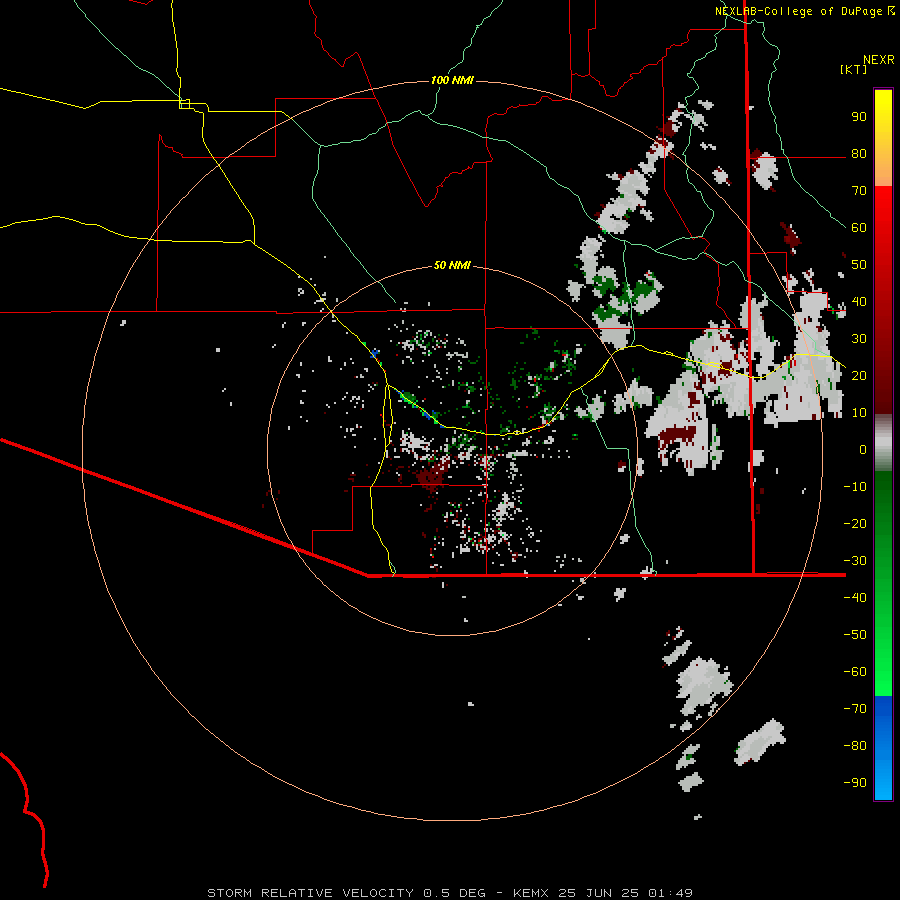Click the -40 value on velocity scale
900x900 pixels.
pos(855,598)
